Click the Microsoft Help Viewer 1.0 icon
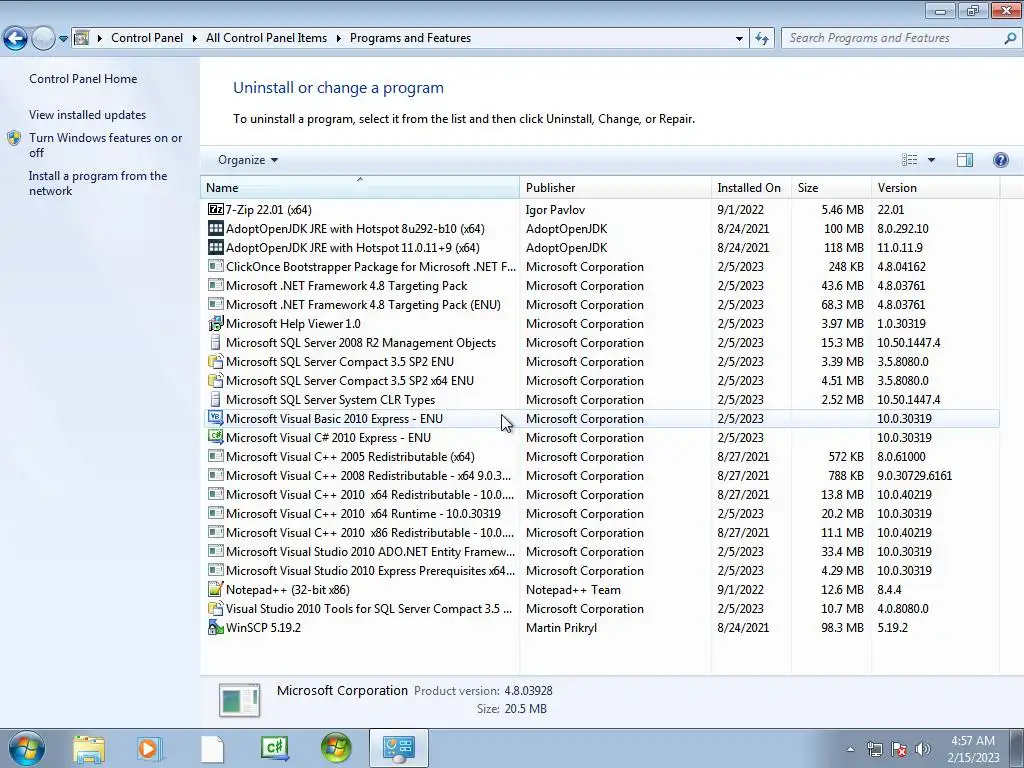Screen dimensions: 1024x768 pos(216,323)
